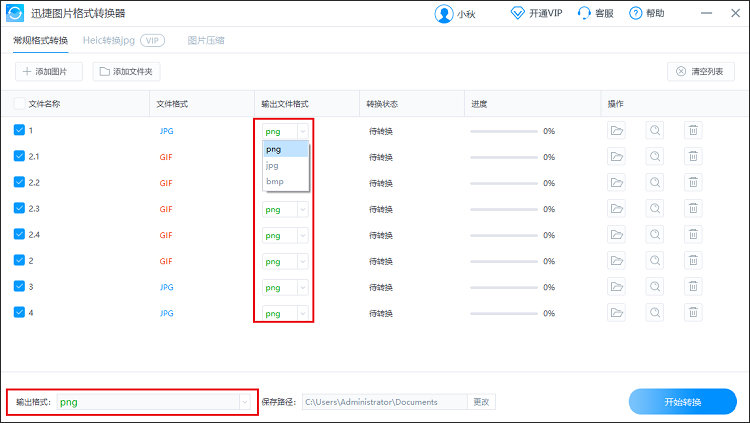Viewport: 750px width, 423px height.
Task: Uncheck file 3 checkbox
Action: 19,287
